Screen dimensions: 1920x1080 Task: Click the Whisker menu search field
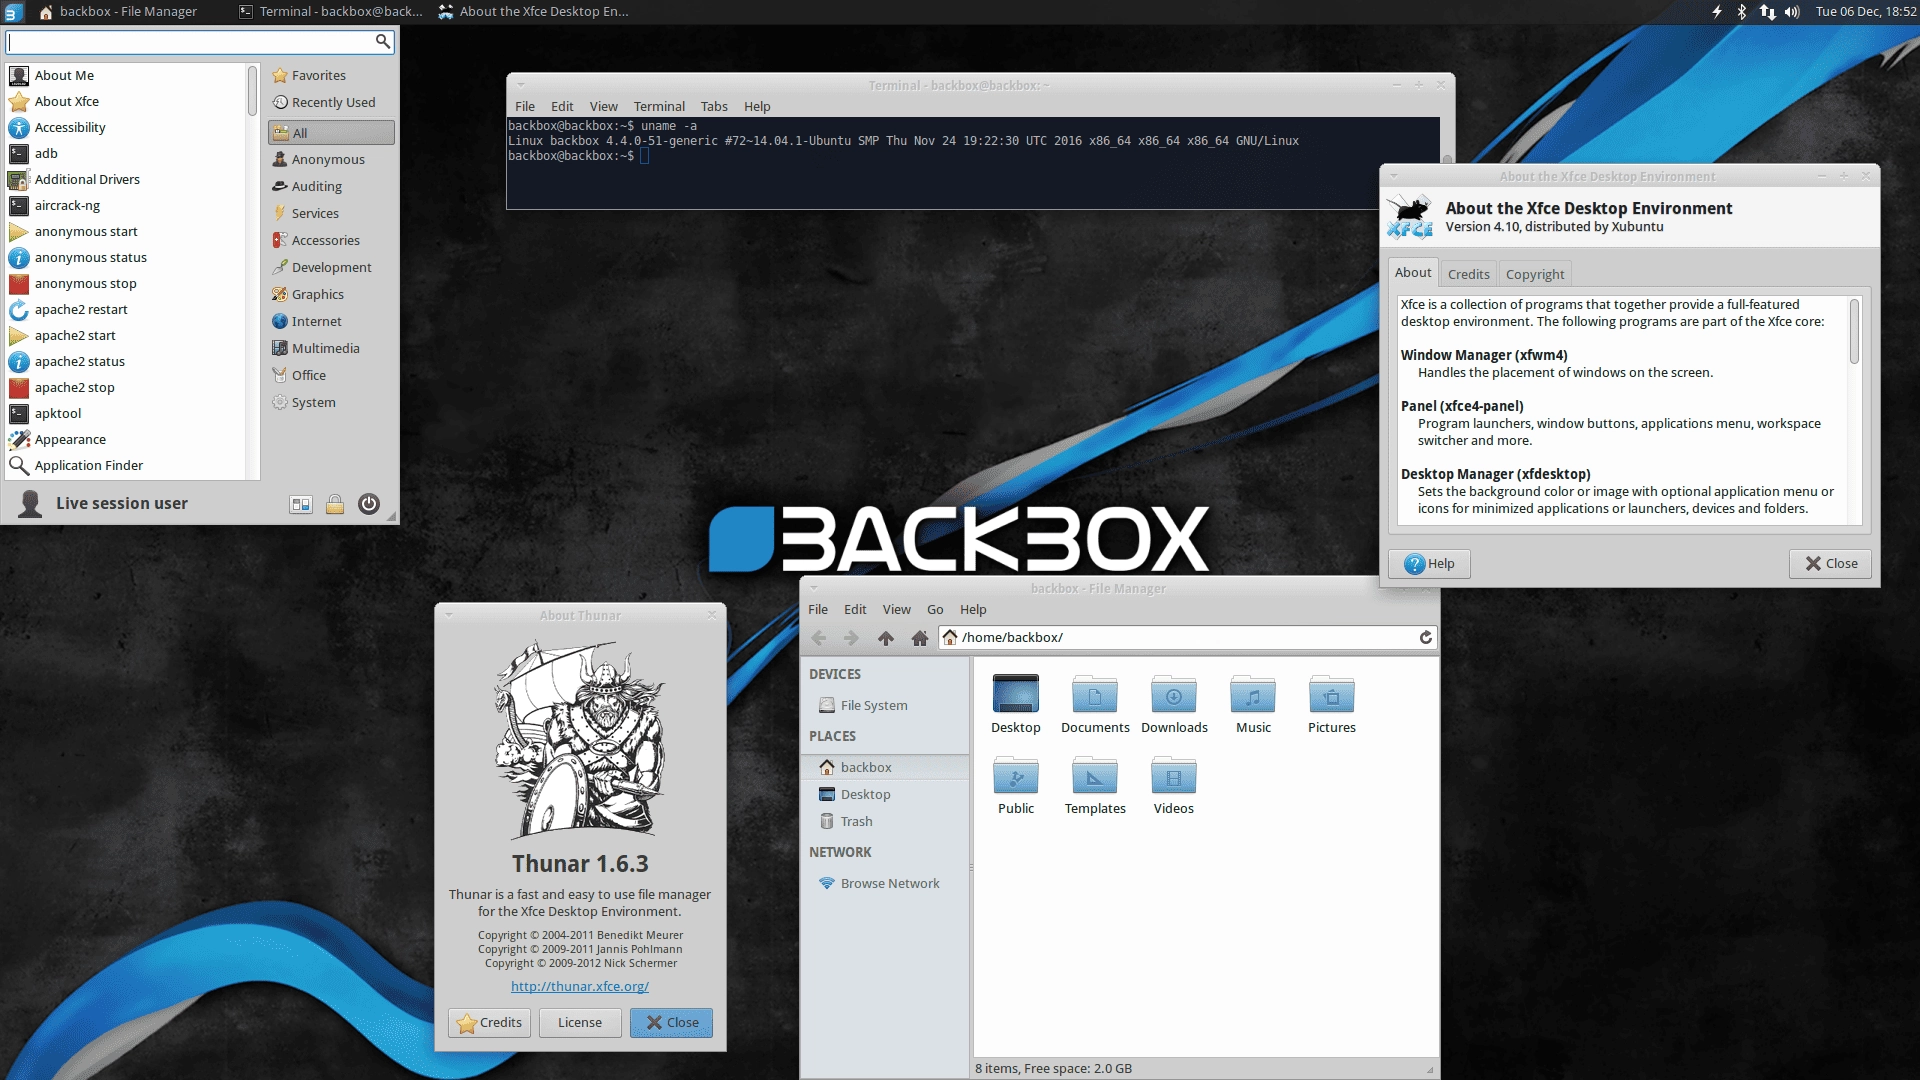point(190,41)
